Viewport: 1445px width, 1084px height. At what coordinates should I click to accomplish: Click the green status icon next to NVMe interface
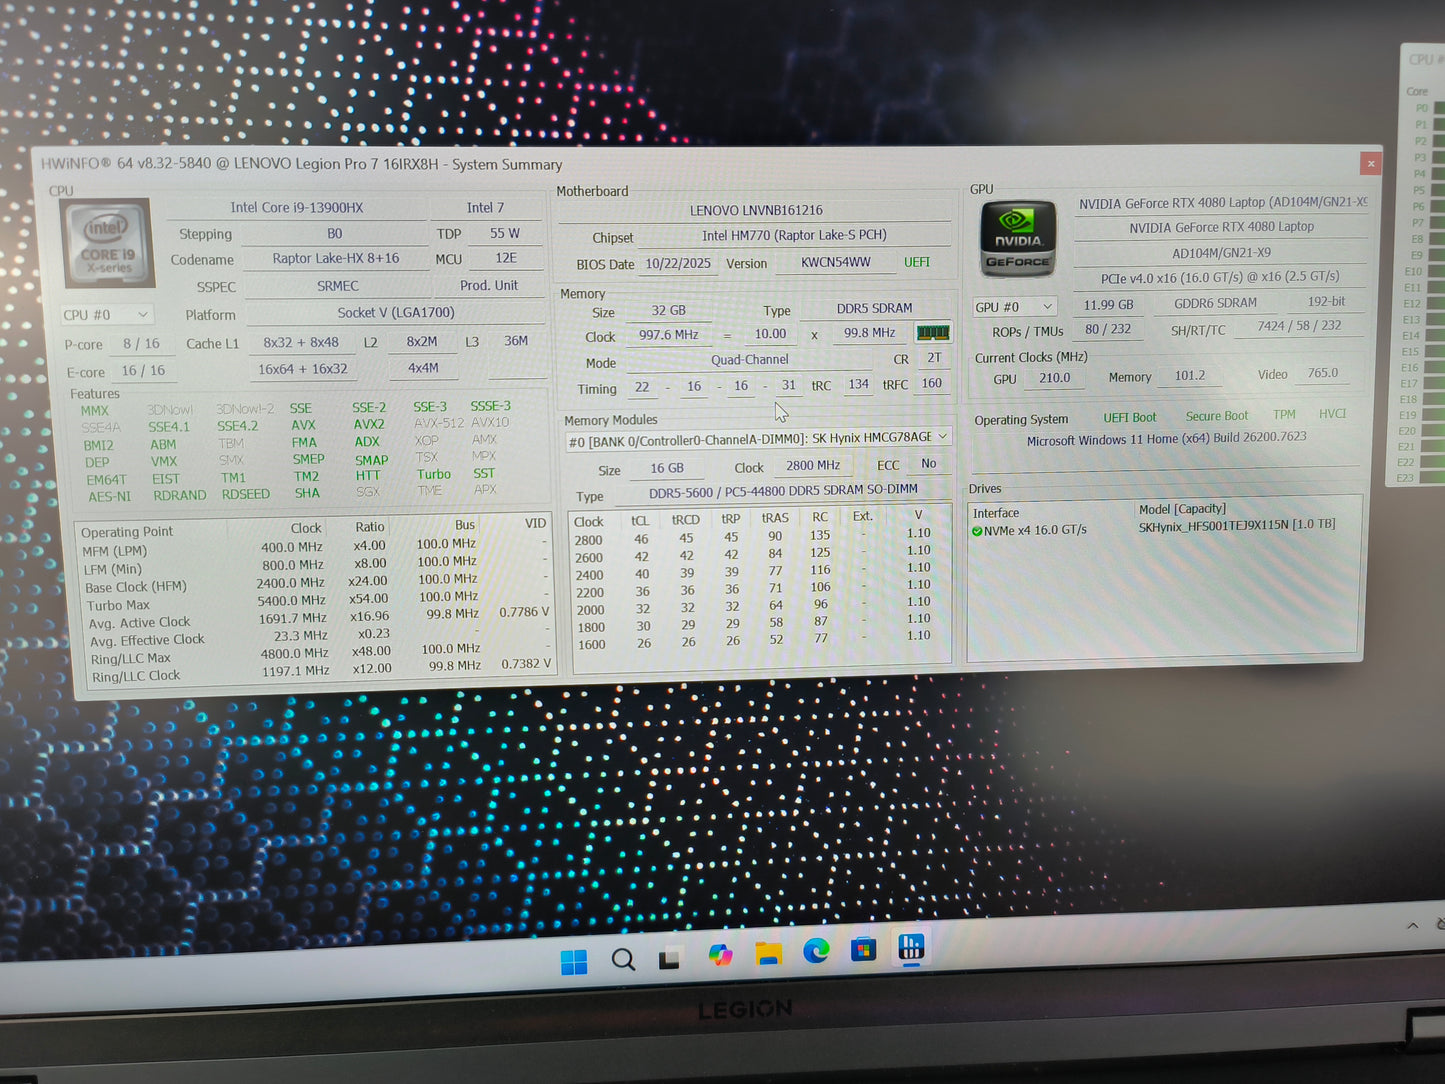click(977, 531)
